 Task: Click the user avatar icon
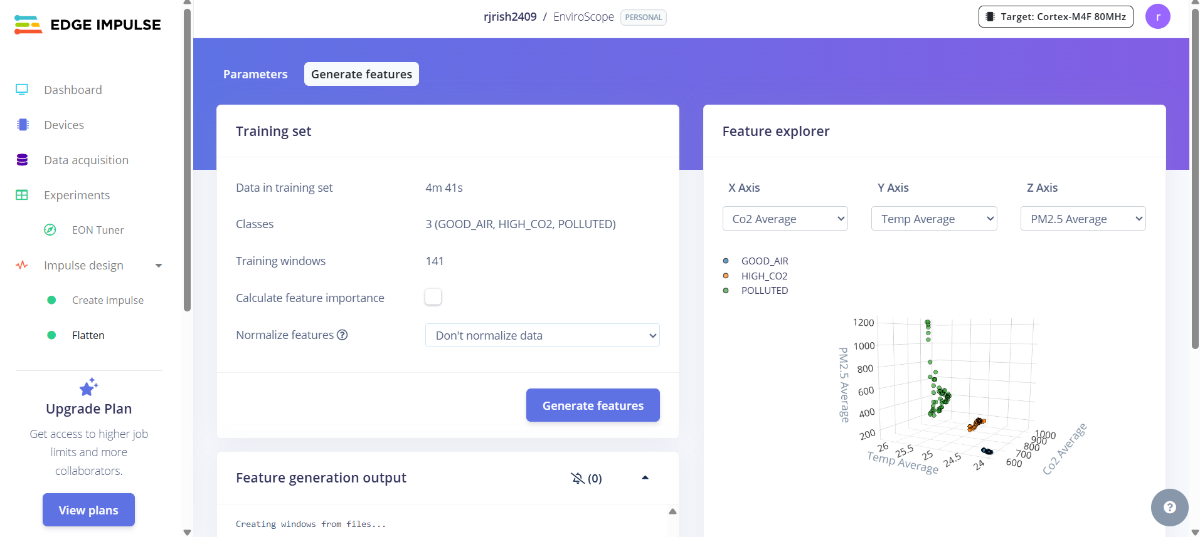[1158, 17]
